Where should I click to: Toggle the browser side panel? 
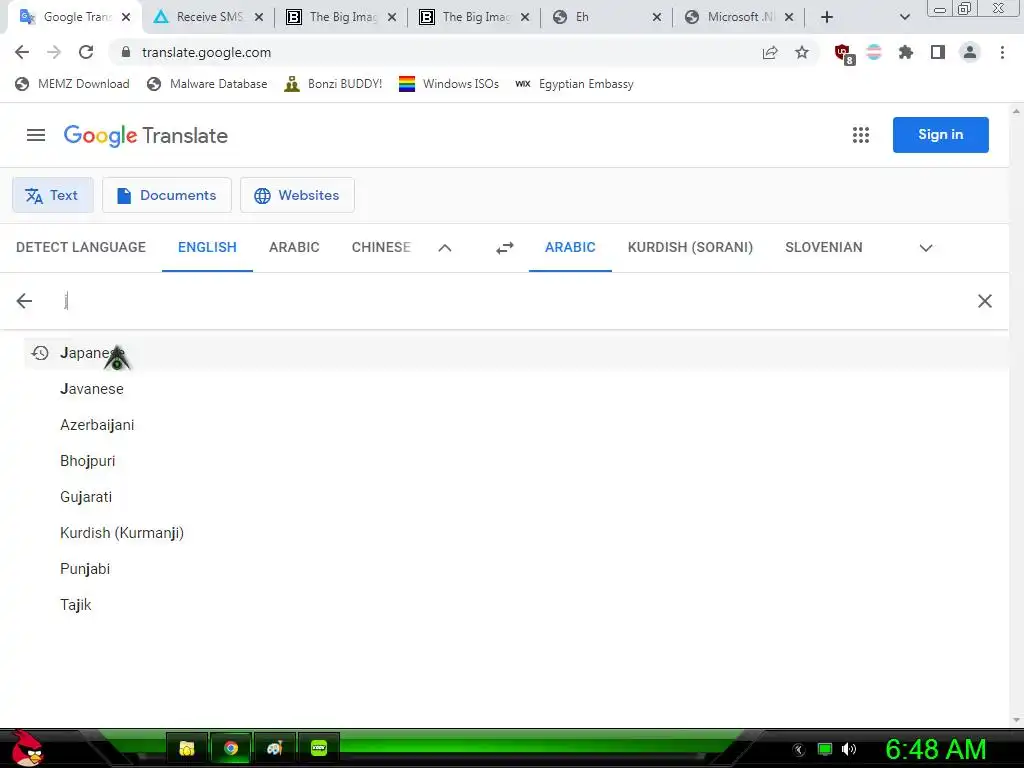coord(938,52)
